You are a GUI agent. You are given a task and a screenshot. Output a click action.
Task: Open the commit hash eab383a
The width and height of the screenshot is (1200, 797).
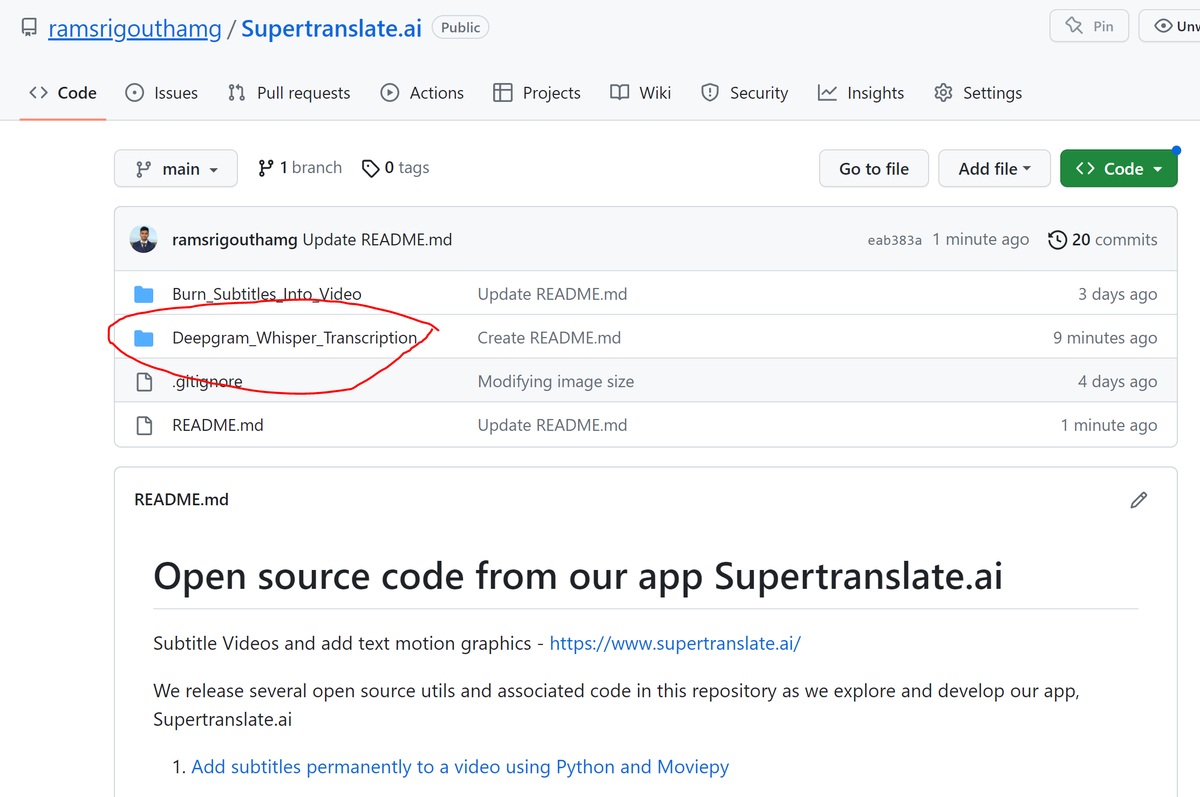click(x=895, y=240)
